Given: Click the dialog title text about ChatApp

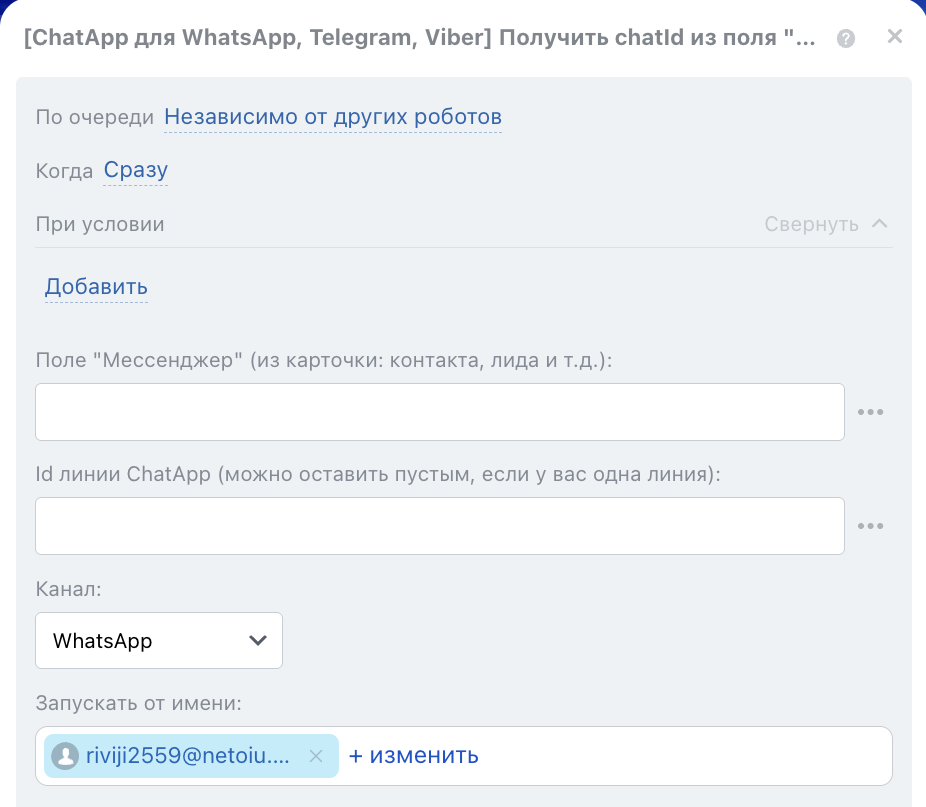Looking at the screenshot, I should 418,39.
